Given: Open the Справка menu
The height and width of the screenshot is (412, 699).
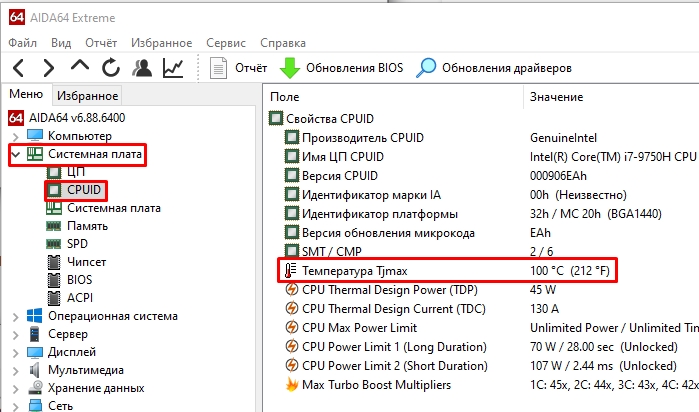Looking at the screenshot, I should click(283, 43).
